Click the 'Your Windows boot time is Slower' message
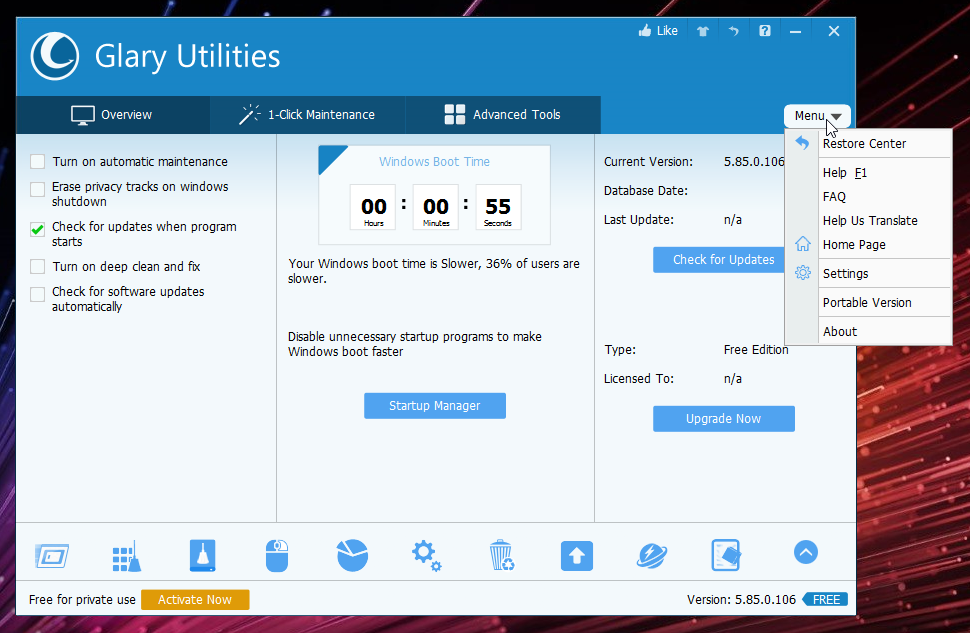The height and width of the screenshot is (633, 970). (x=434, y=271)
